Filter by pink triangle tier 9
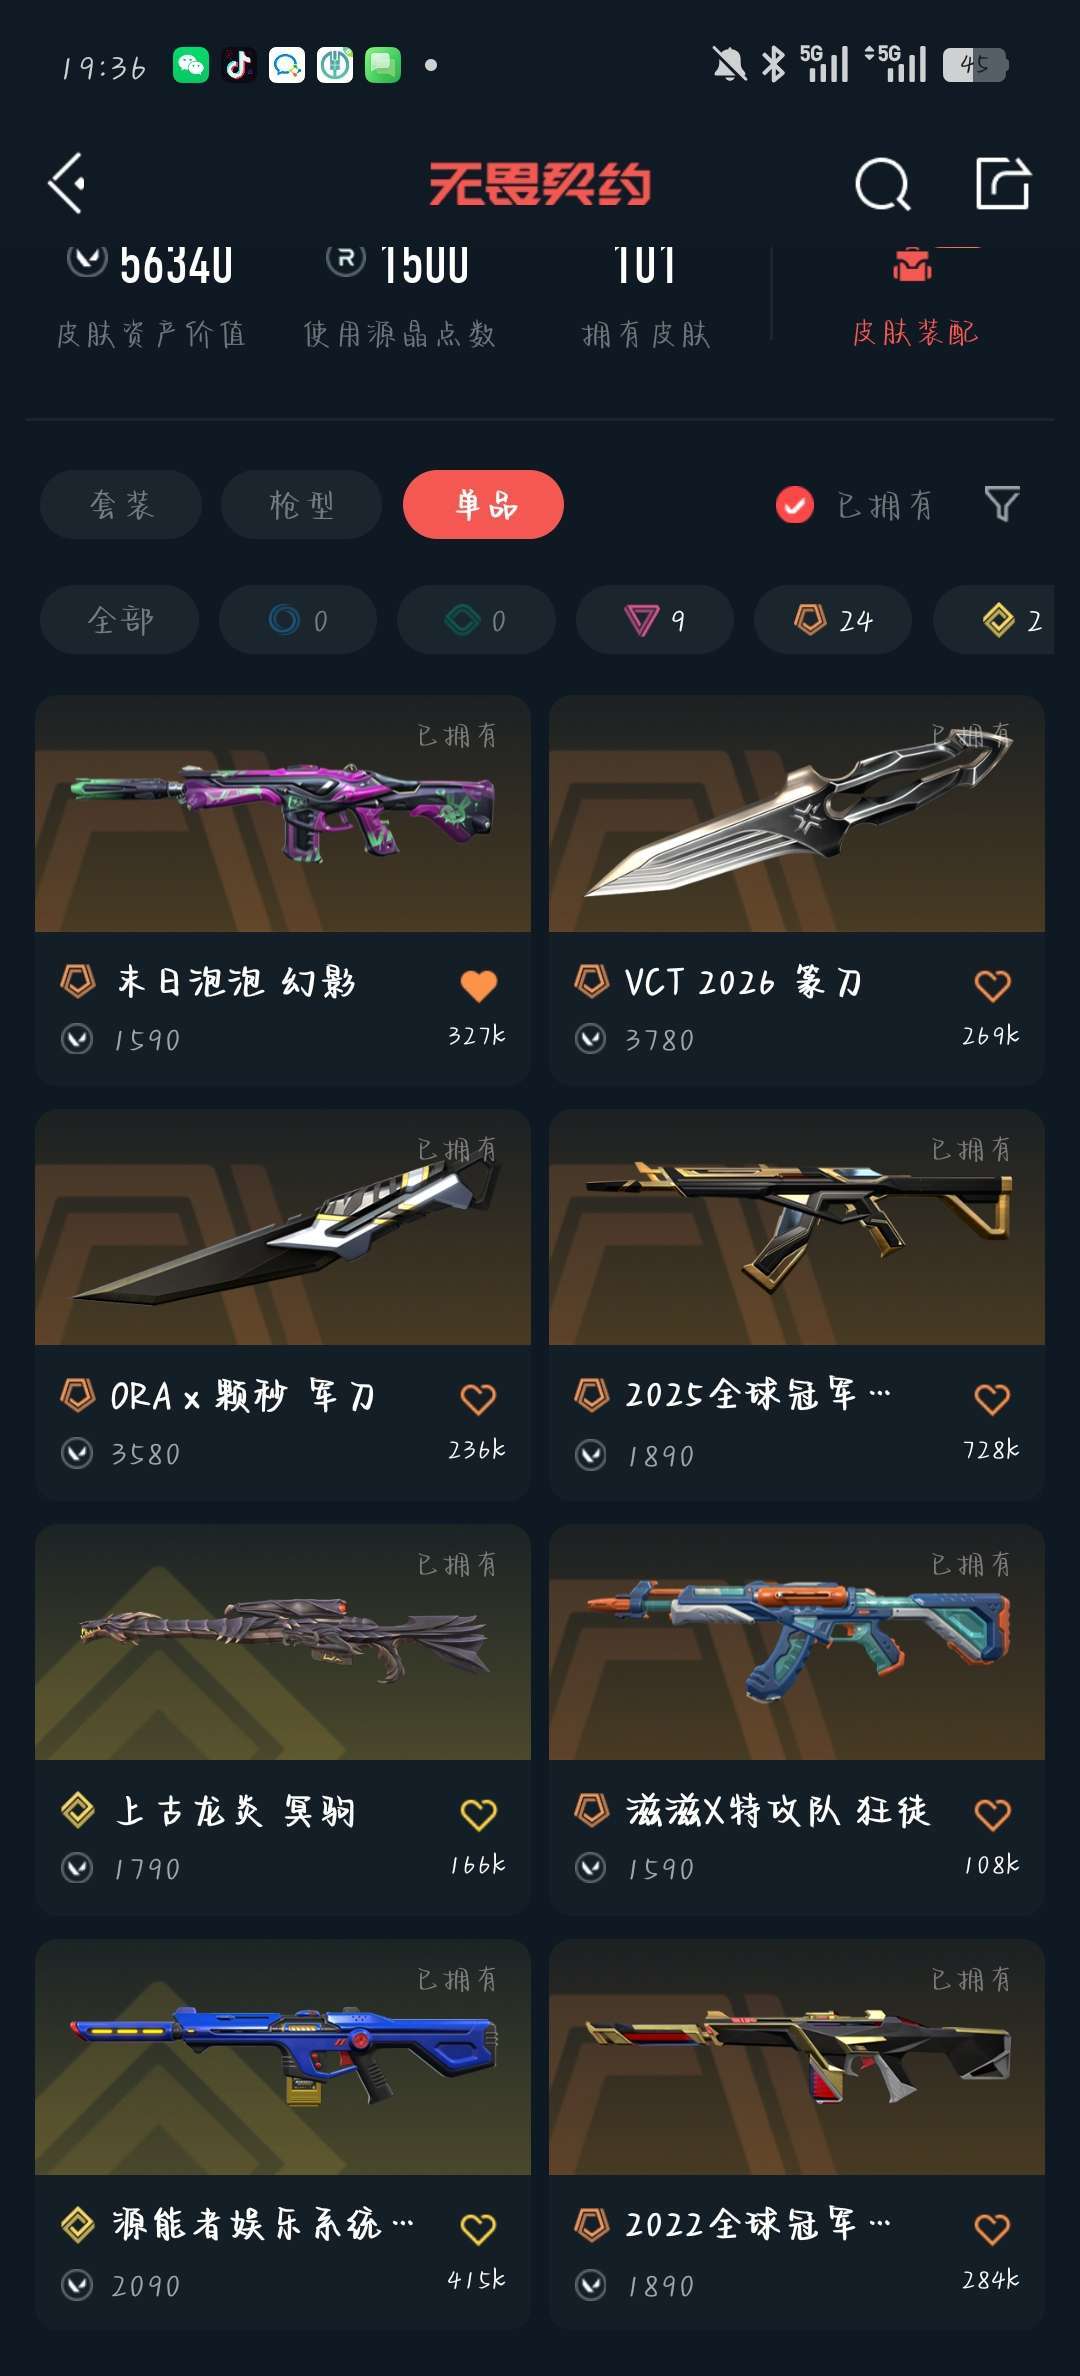Screen dimensions: 1080x2376 pos(655,620)
